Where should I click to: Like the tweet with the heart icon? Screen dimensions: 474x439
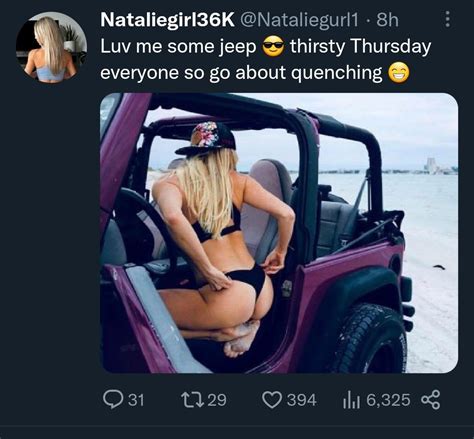272,400
